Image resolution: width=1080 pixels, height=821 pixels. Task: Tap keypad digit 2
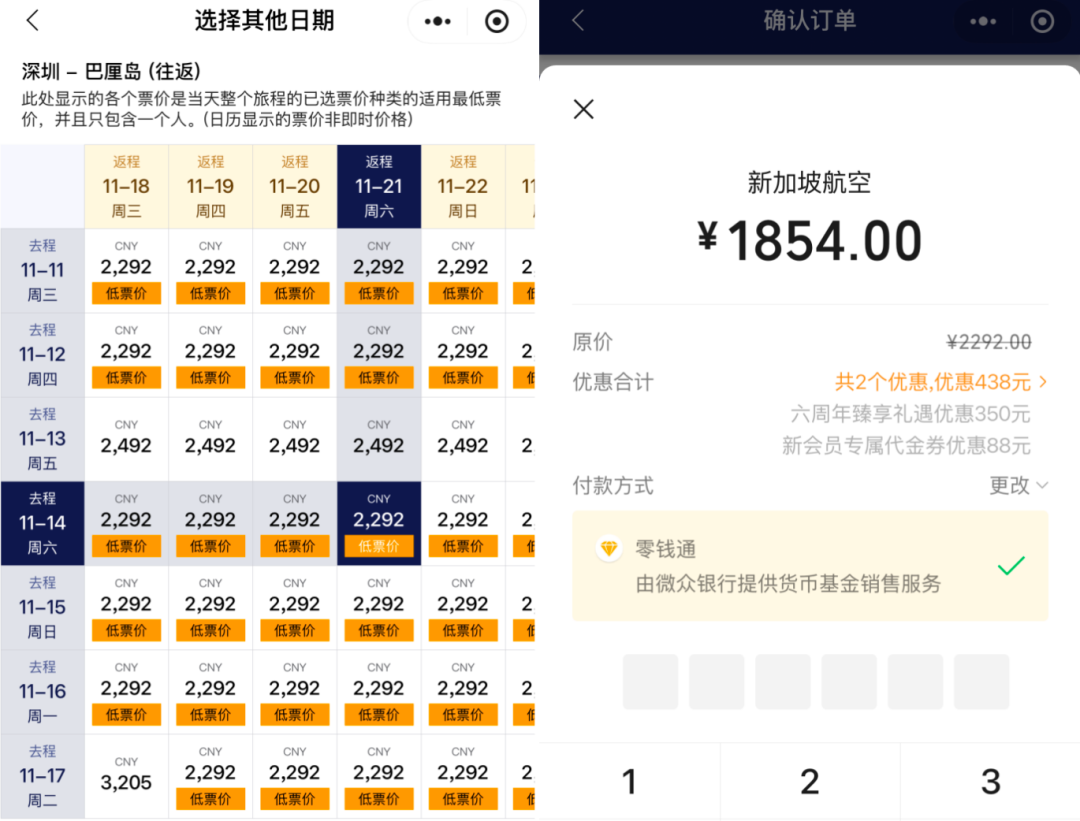(810, 782)
